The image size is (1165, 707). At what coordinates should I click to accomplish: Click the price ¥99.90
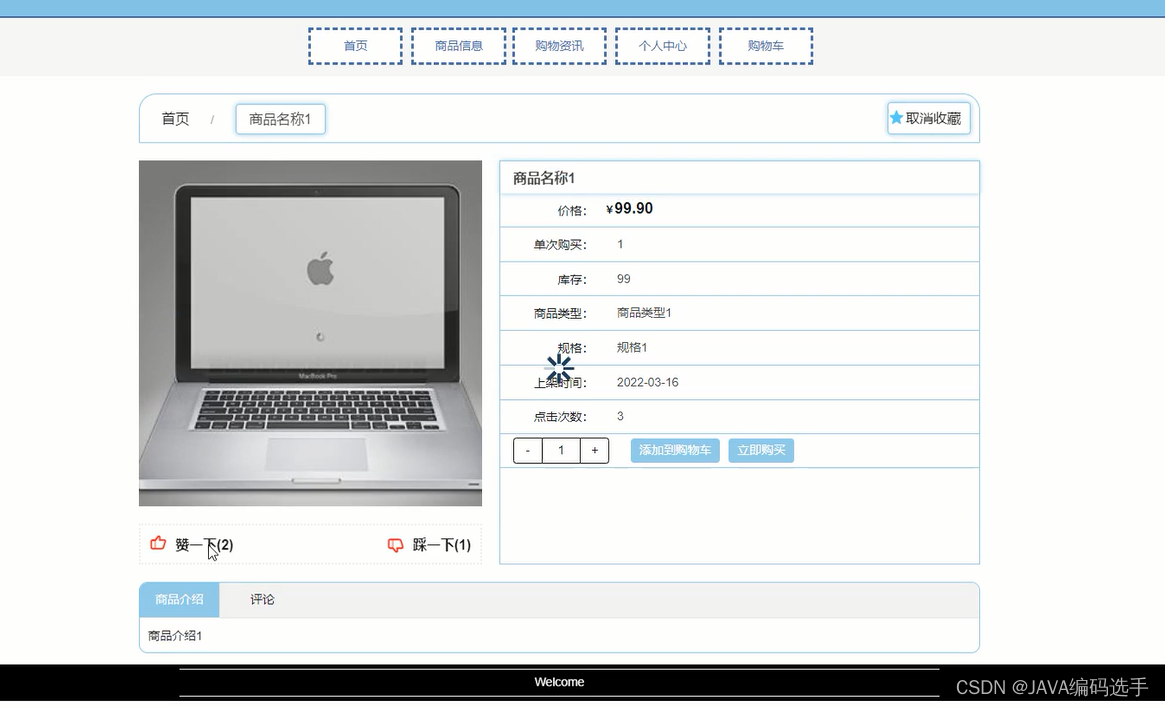pos(629,209)
